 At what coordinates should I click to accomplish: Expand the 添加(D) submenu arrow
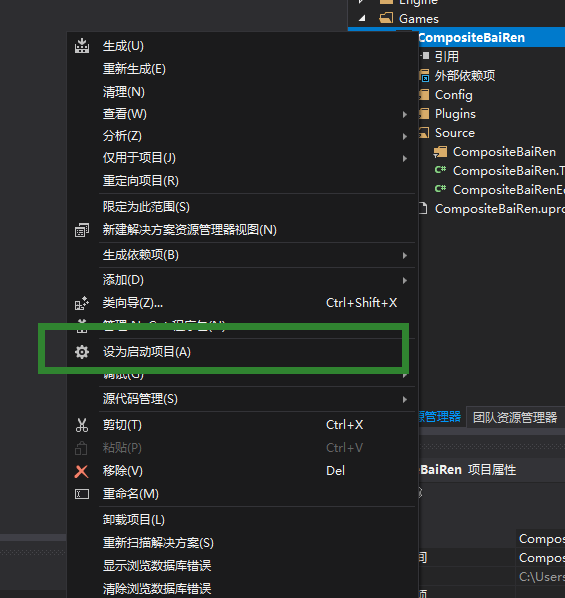pyautogui.click(x=405, y=281)
